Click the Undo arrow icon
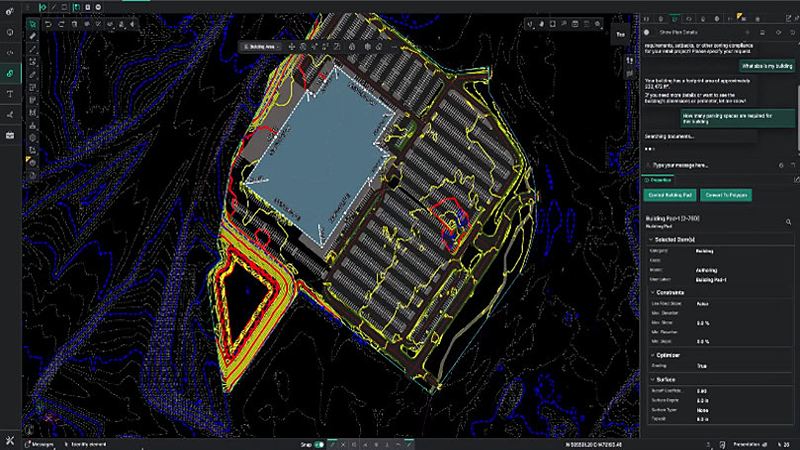Viewport: 800px width, 450px height. (47, 23)
